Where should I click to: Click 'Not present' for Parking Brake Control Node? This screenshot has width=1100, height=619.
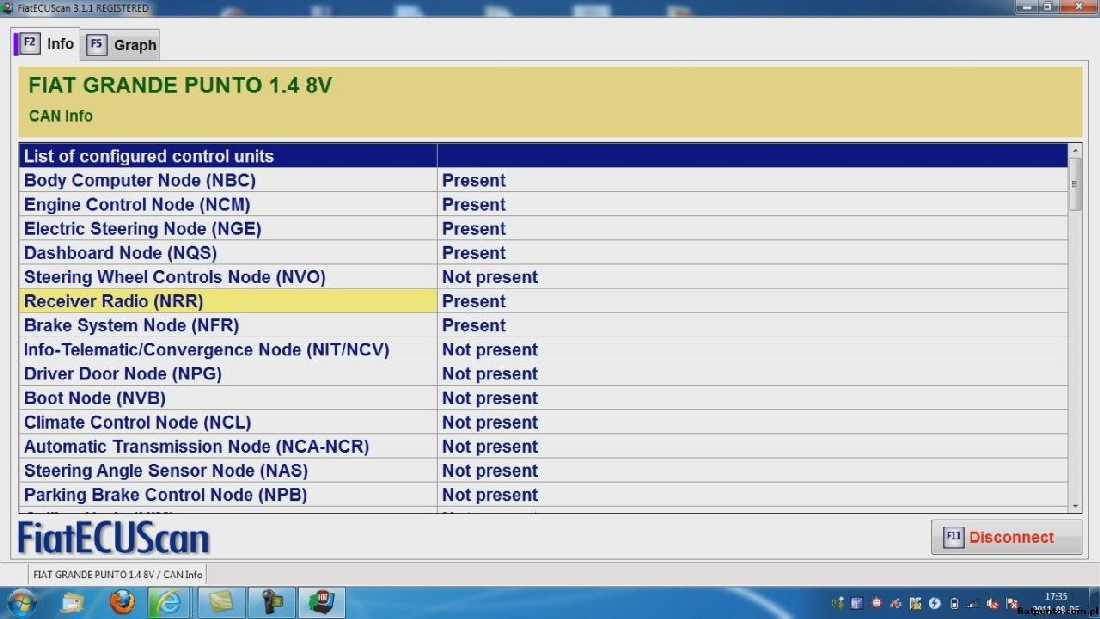pos(490,495)
